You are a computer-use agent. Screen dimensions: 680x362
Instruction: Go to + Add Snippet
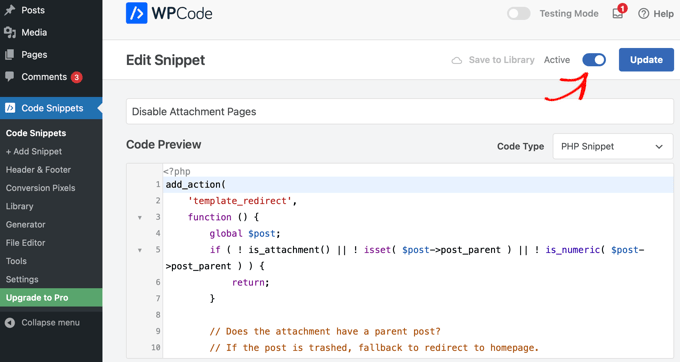34,151
